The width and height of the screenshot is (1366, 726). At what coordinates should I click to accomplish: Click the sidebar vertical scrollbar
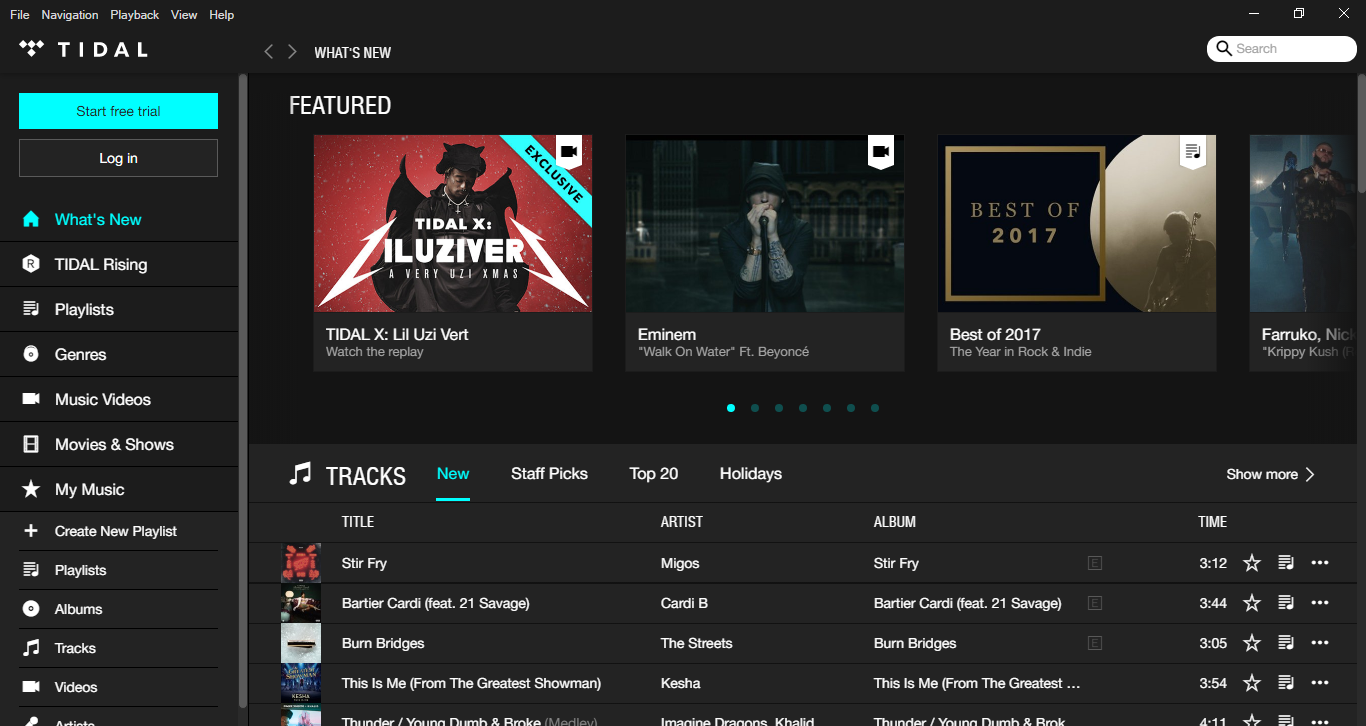[x=243, y=390]
